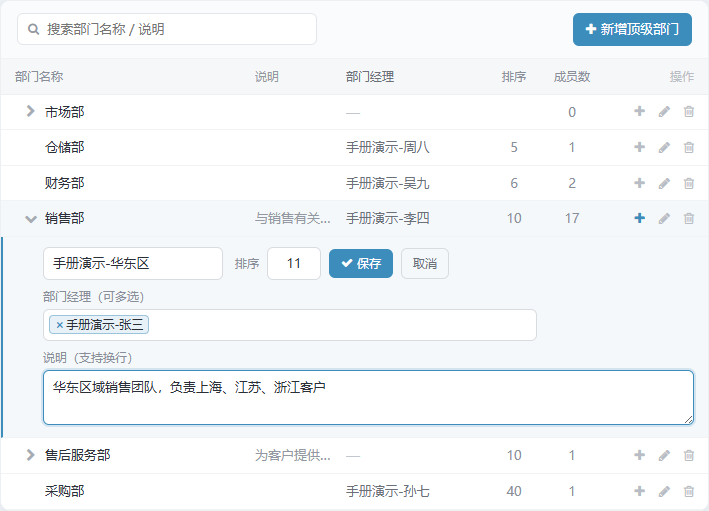Edit the 市场部 department row
This screenshot has height=511, width=709.
pos(664,111)
